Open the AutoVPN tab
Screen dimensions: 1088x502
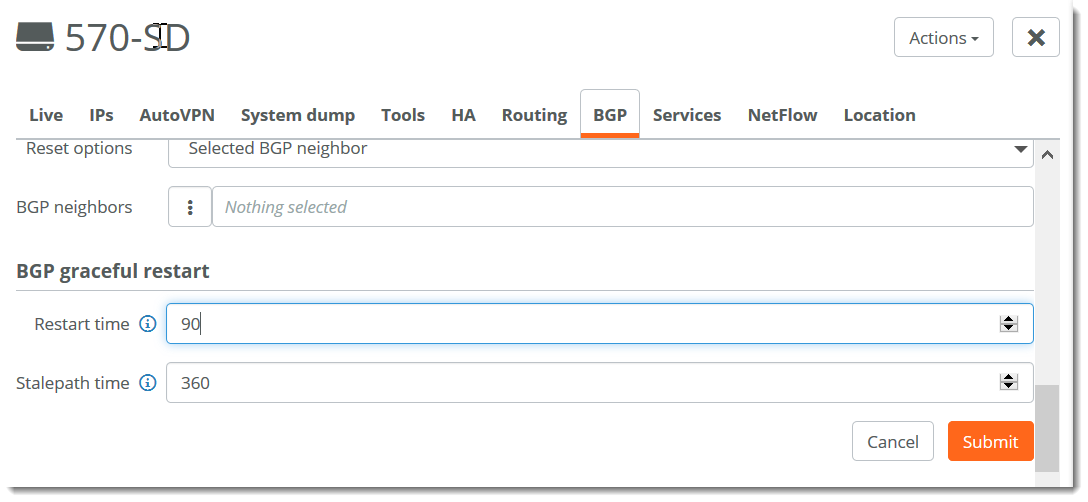[x=177, y=115]
